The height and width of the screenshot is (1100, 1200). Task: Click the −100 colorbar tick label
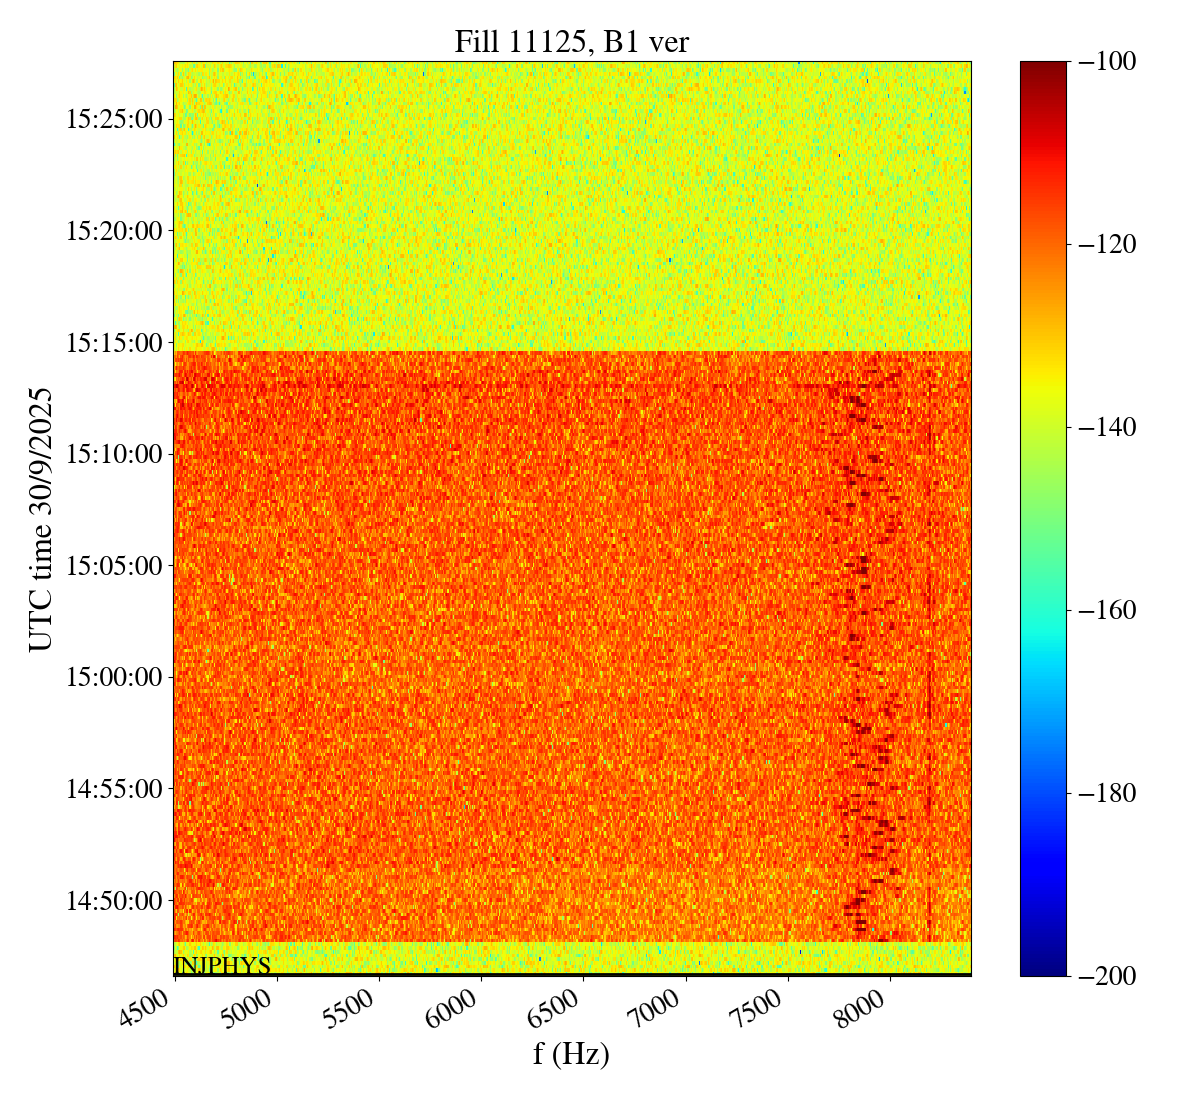(1107, 62)
